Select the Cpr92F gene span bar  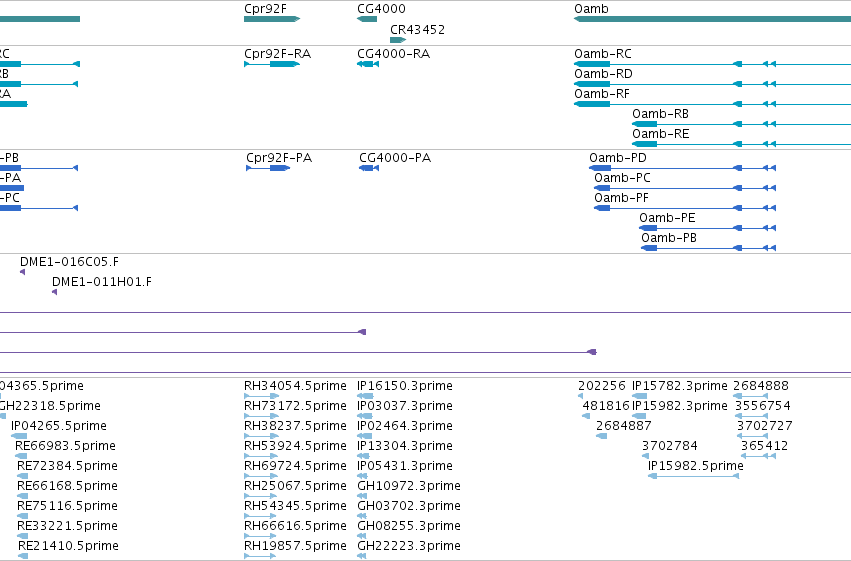[272, 19]
